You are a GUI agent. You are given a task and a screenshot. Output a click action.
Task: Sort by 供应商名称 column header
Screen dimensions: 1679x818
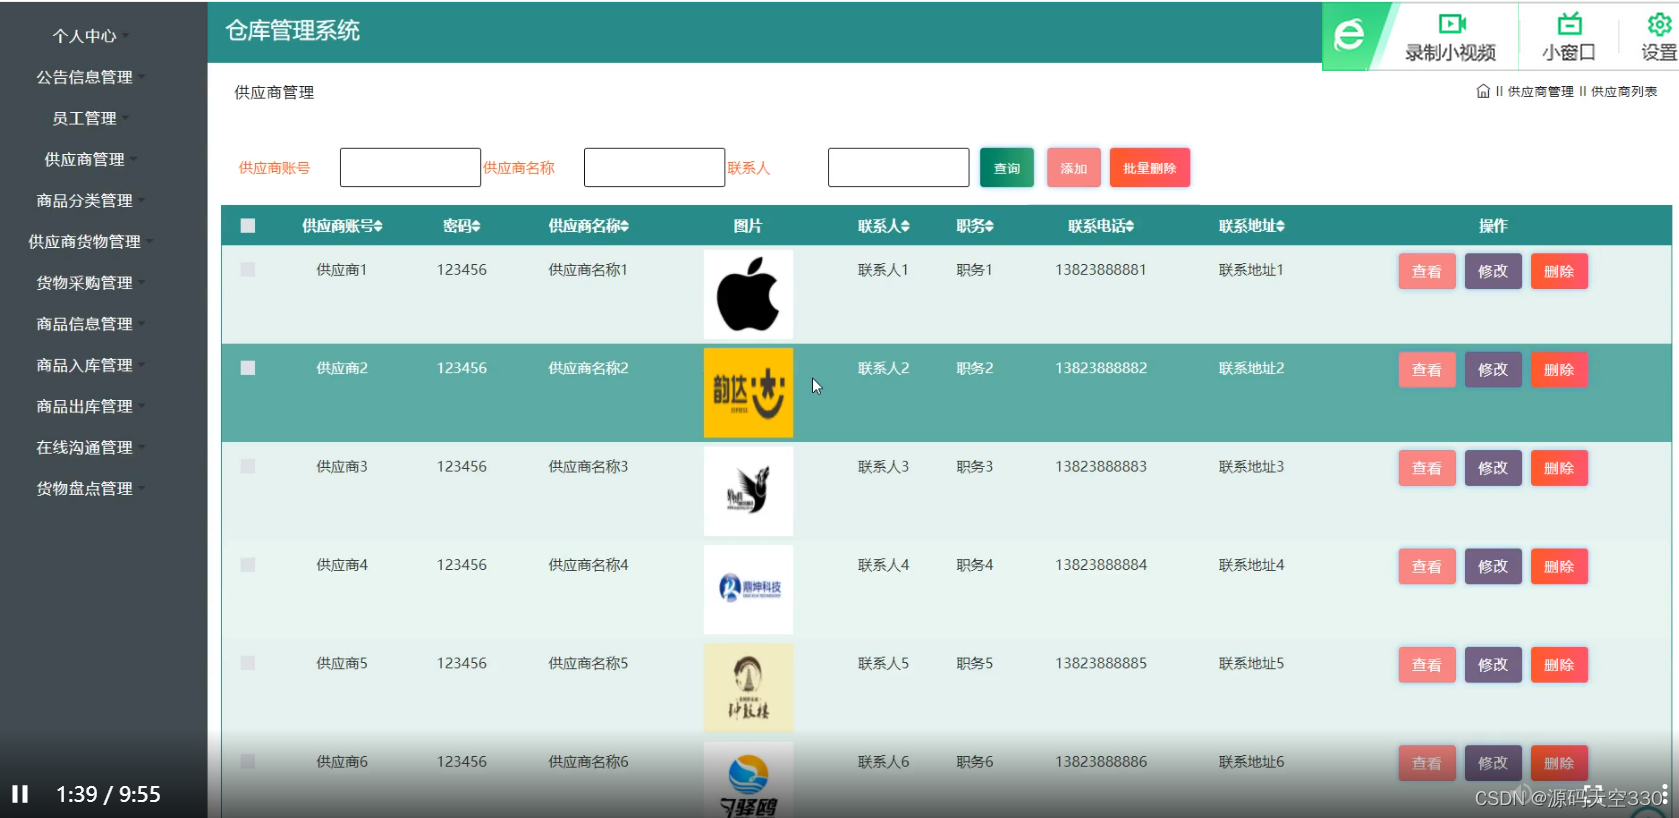click(x=588, y=226)
